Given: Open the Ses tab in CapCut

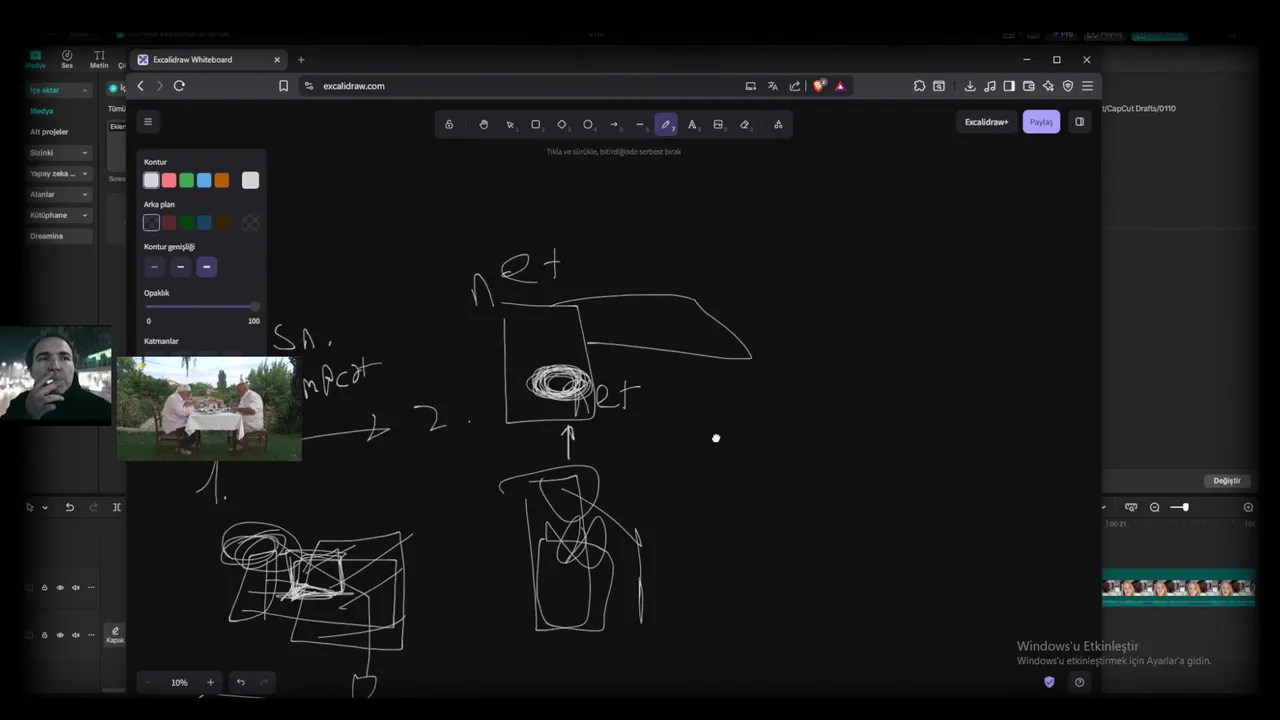Looking at the screenshot, I should [67, 59].
